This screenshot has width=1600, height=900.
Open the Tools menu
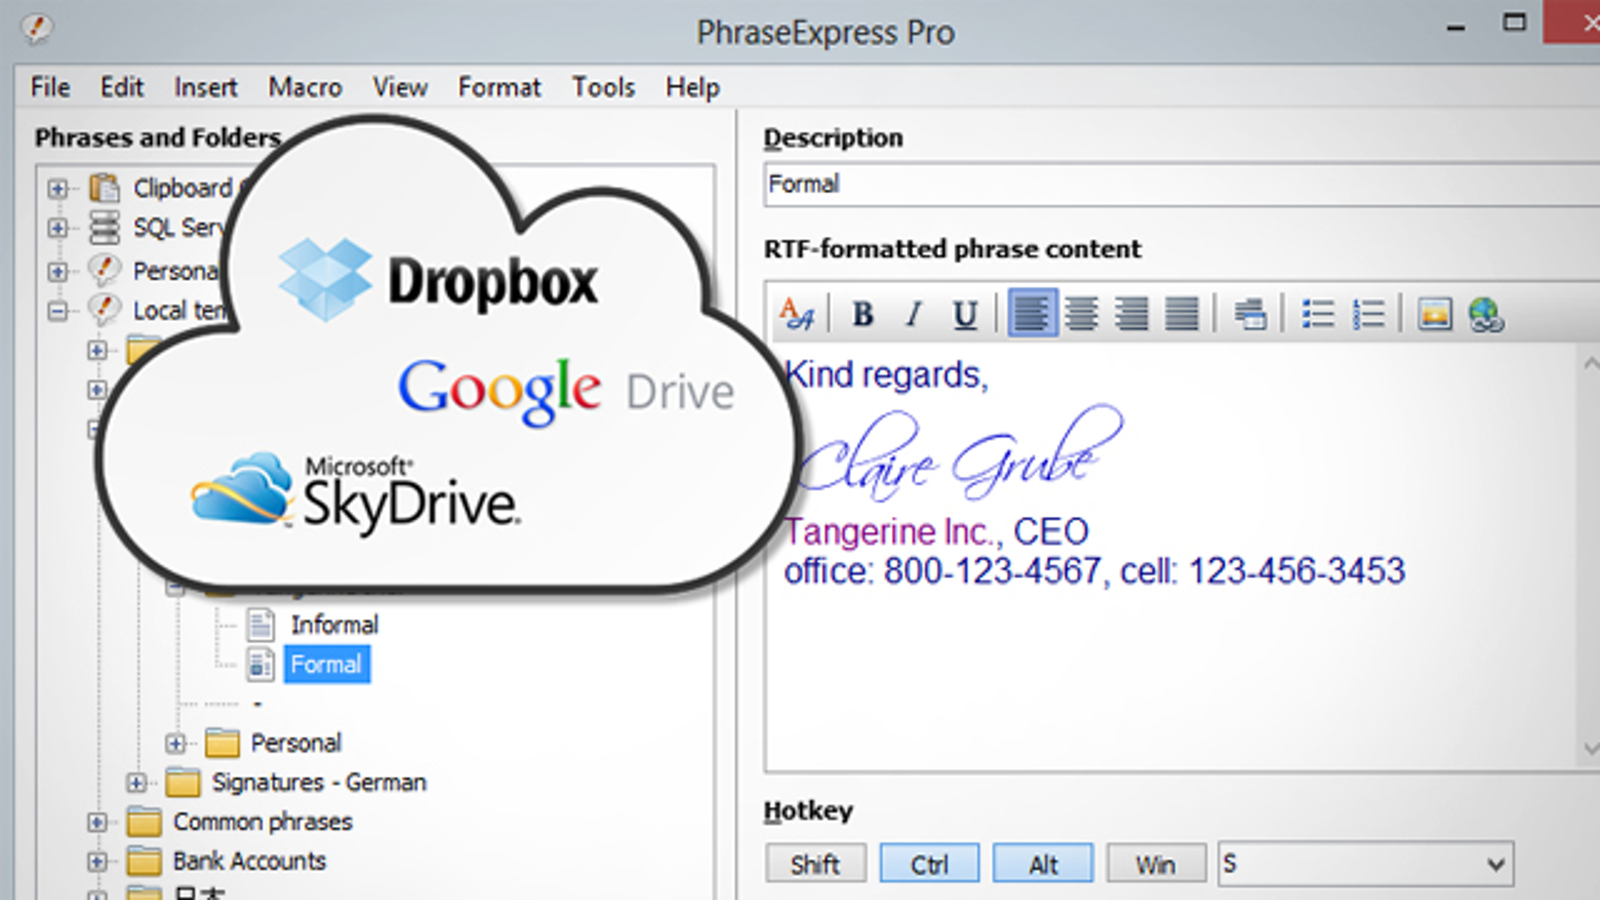point(603,87)
